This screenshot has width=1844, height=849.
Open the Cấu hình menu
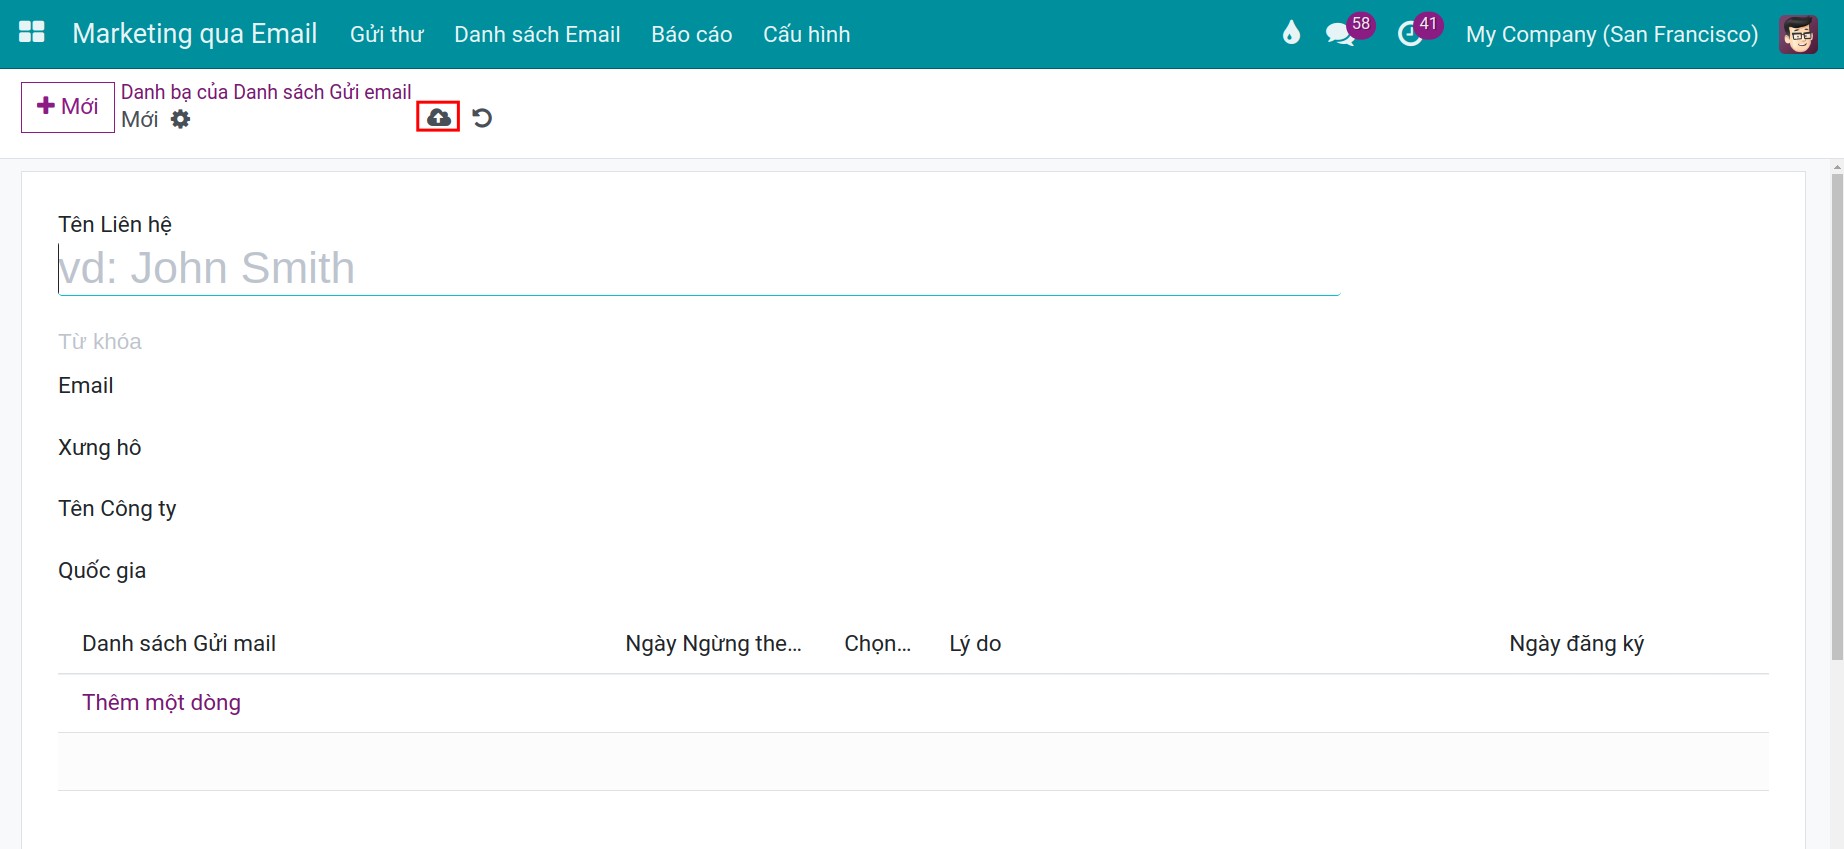click(807, 34)
